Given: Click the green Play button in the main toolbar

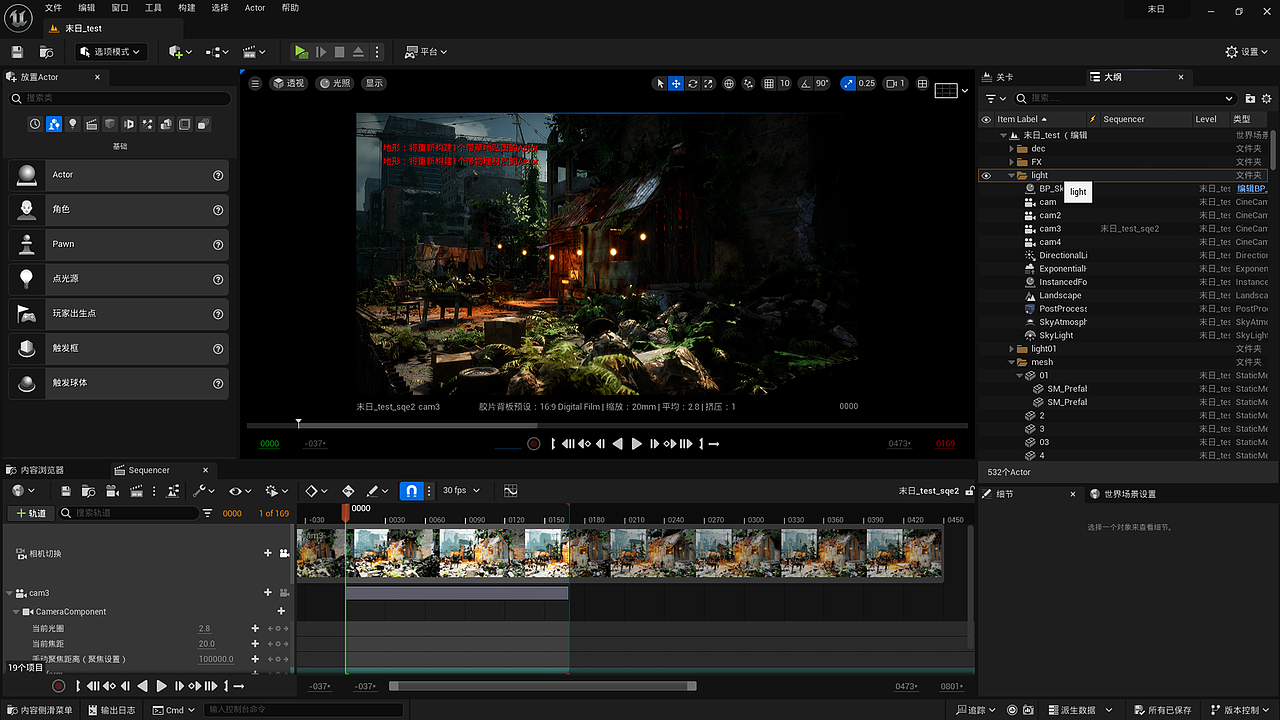Looking at the screenshot, I should (301, 52).
